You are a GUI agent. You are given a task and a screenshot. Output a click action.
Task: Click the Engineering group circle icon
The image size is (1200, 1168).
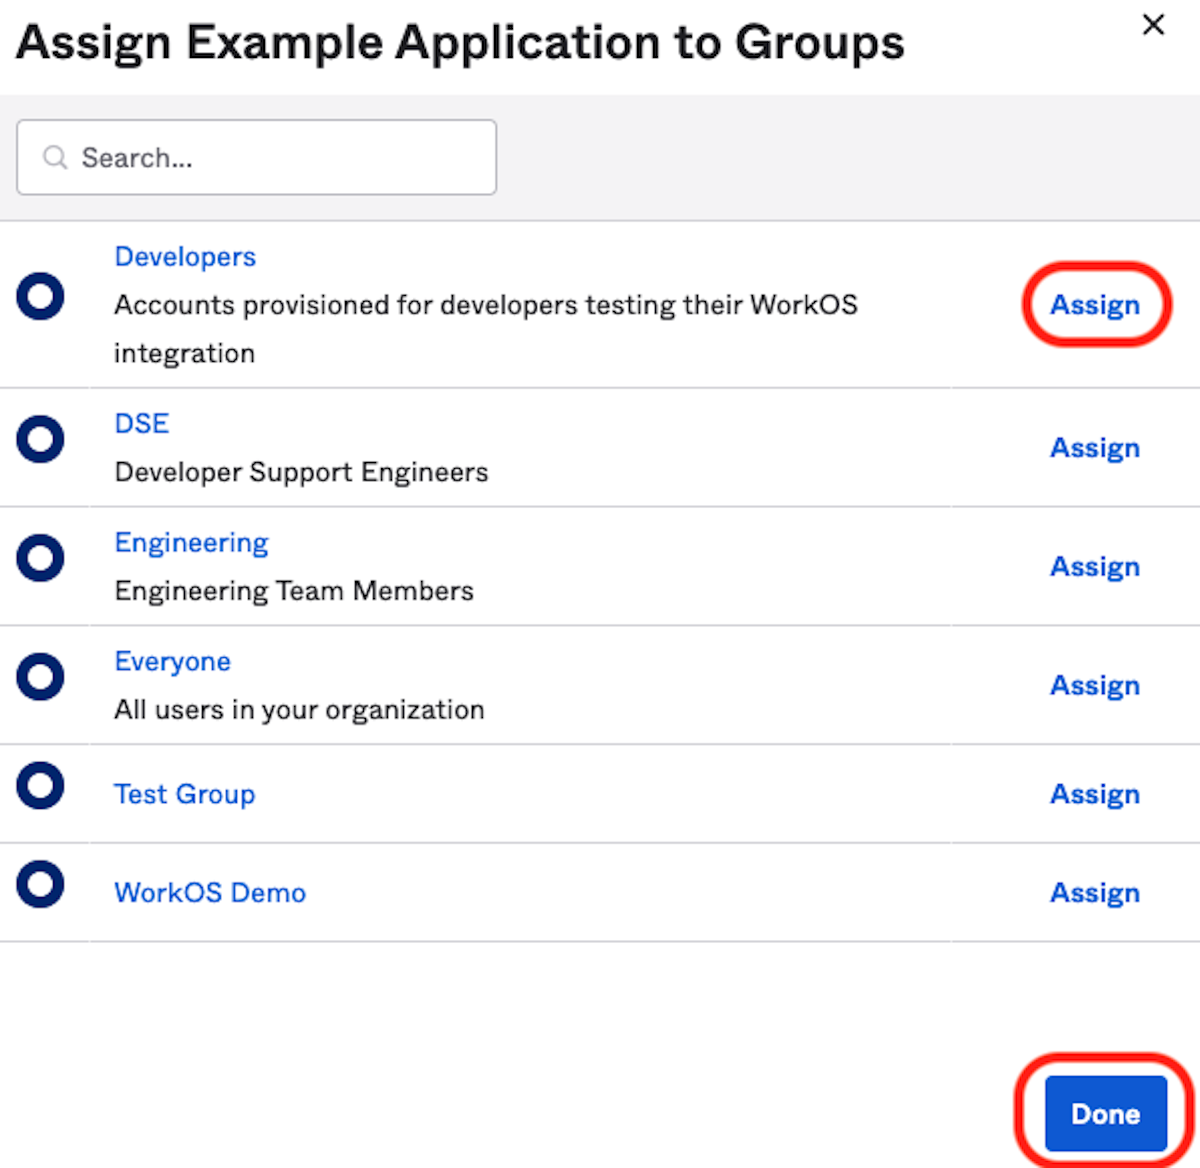(x=40, y=558)
